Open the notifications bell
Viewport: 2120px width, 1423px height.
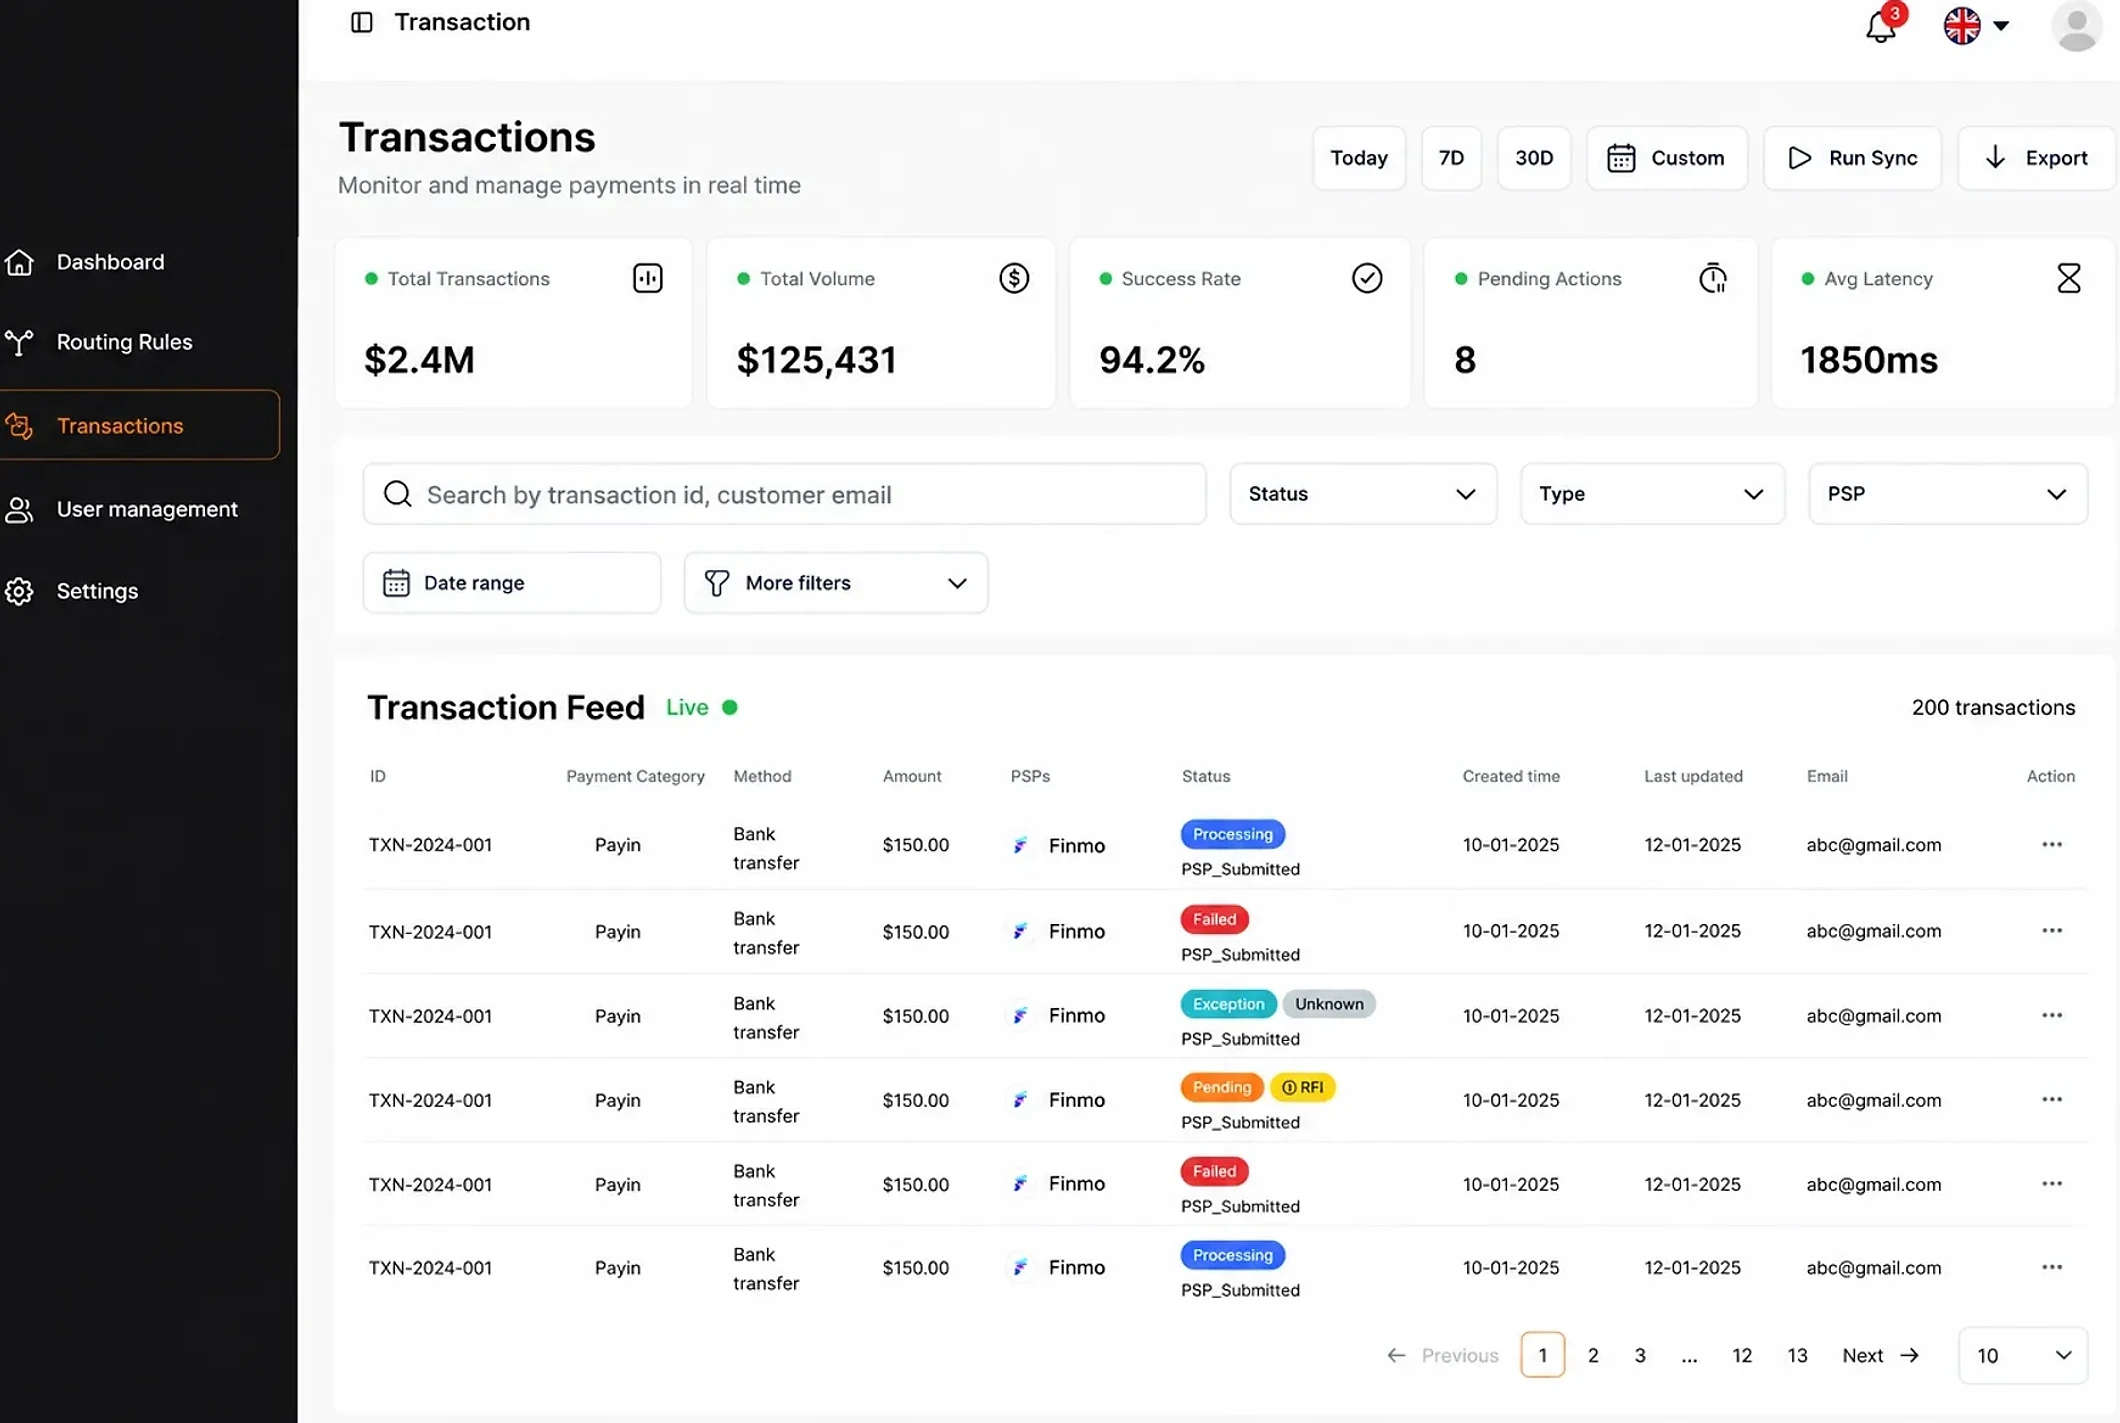[x=1881, y=26]
